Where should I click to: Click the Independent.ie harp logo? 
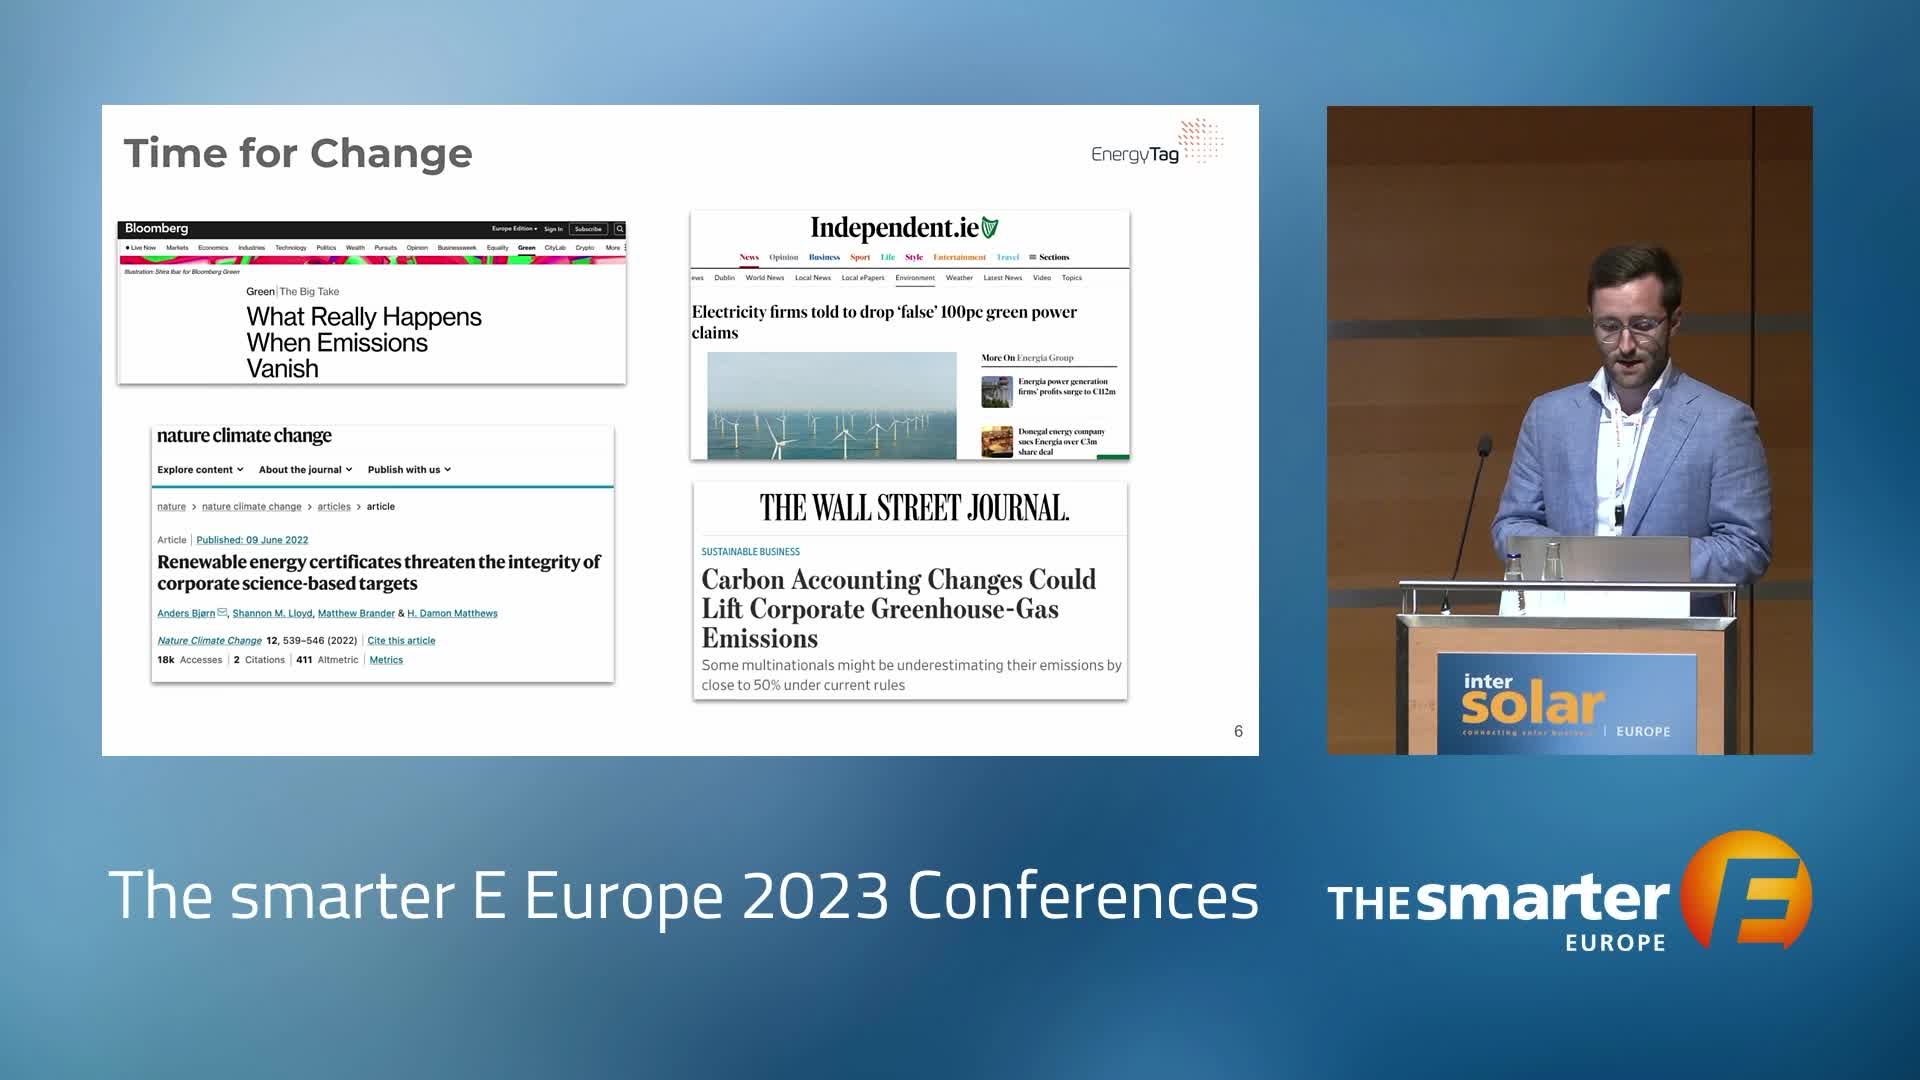click(x=990, y=228)
